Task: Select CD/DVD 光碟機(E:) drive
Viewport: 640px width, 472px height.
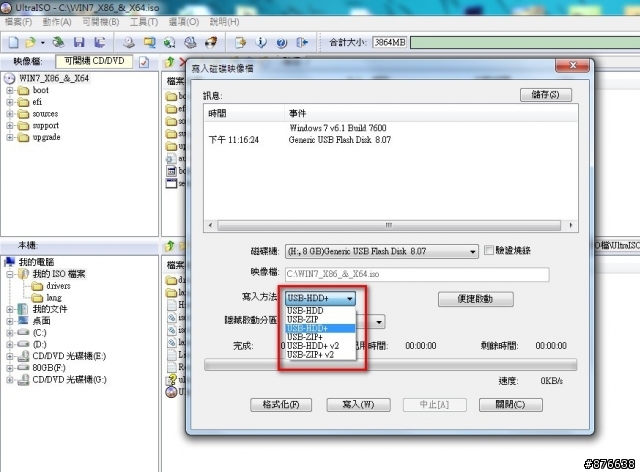Action: click(x=69, y=356)
